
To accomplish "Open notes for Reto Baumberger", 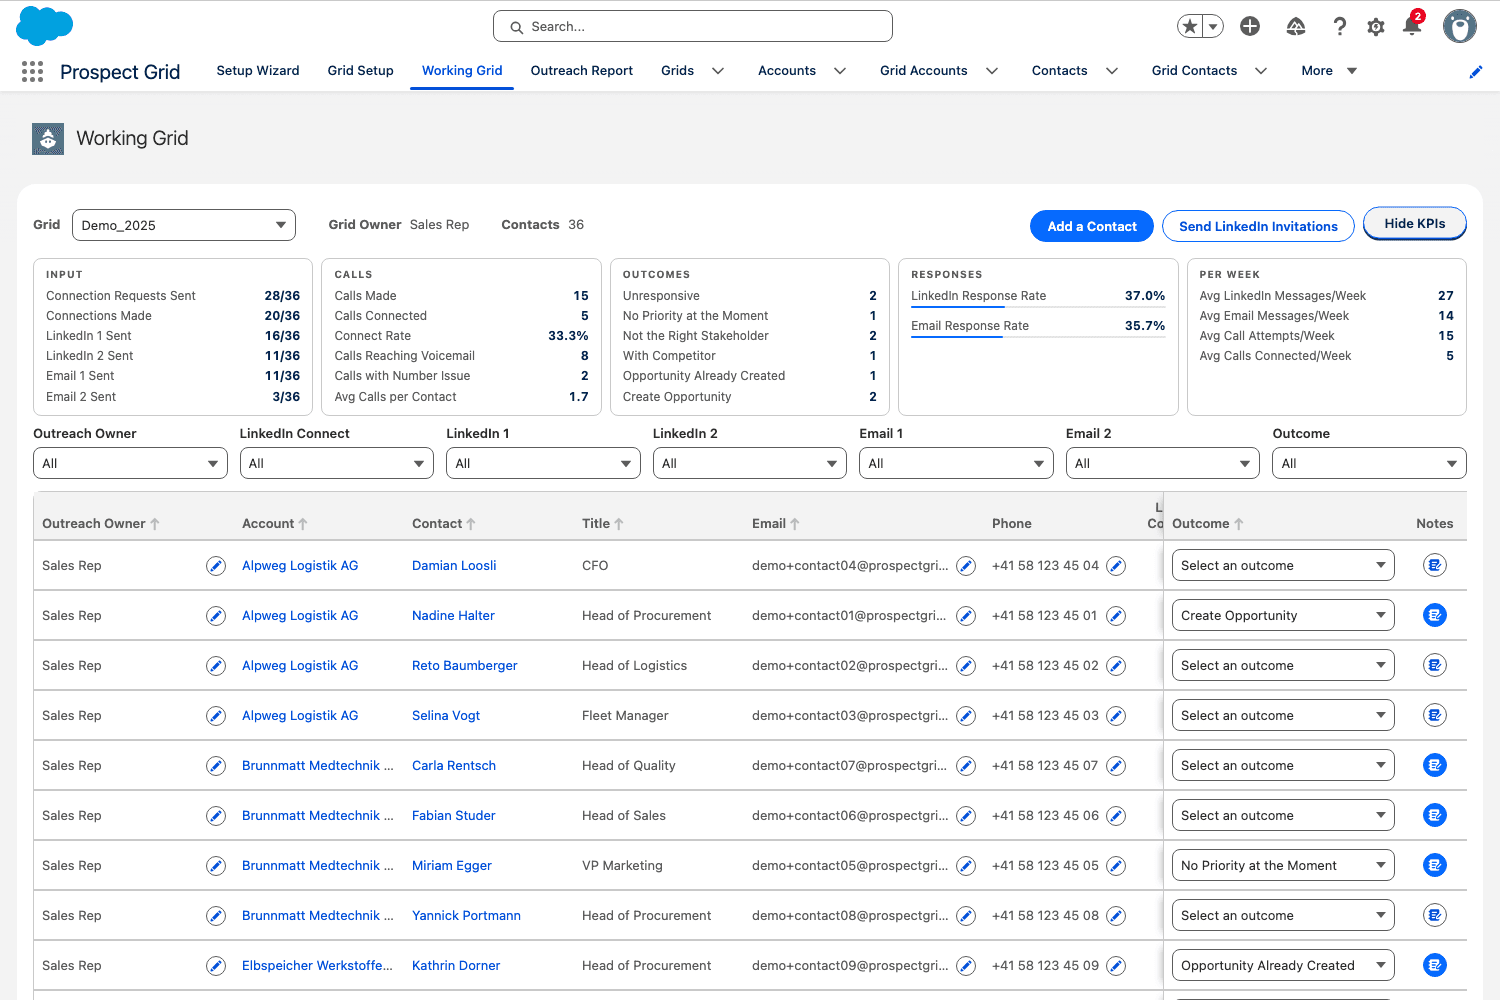I will click(1435, 665).
